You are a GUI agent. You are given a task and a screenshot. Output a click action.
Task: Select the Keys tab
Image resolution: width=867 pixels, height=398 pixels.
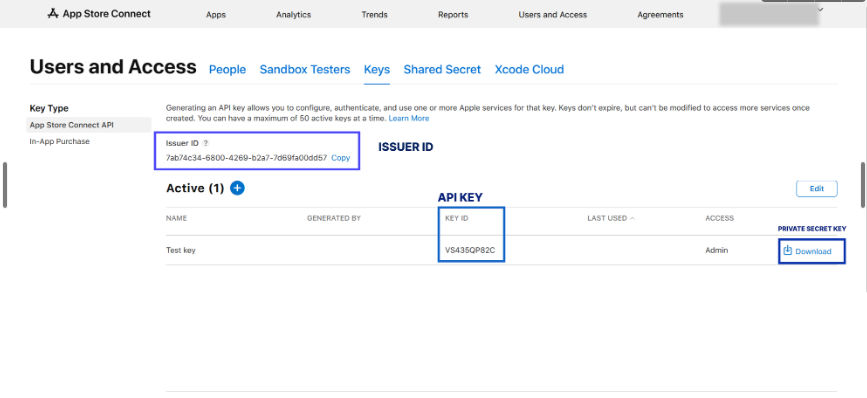click(377, 70)
